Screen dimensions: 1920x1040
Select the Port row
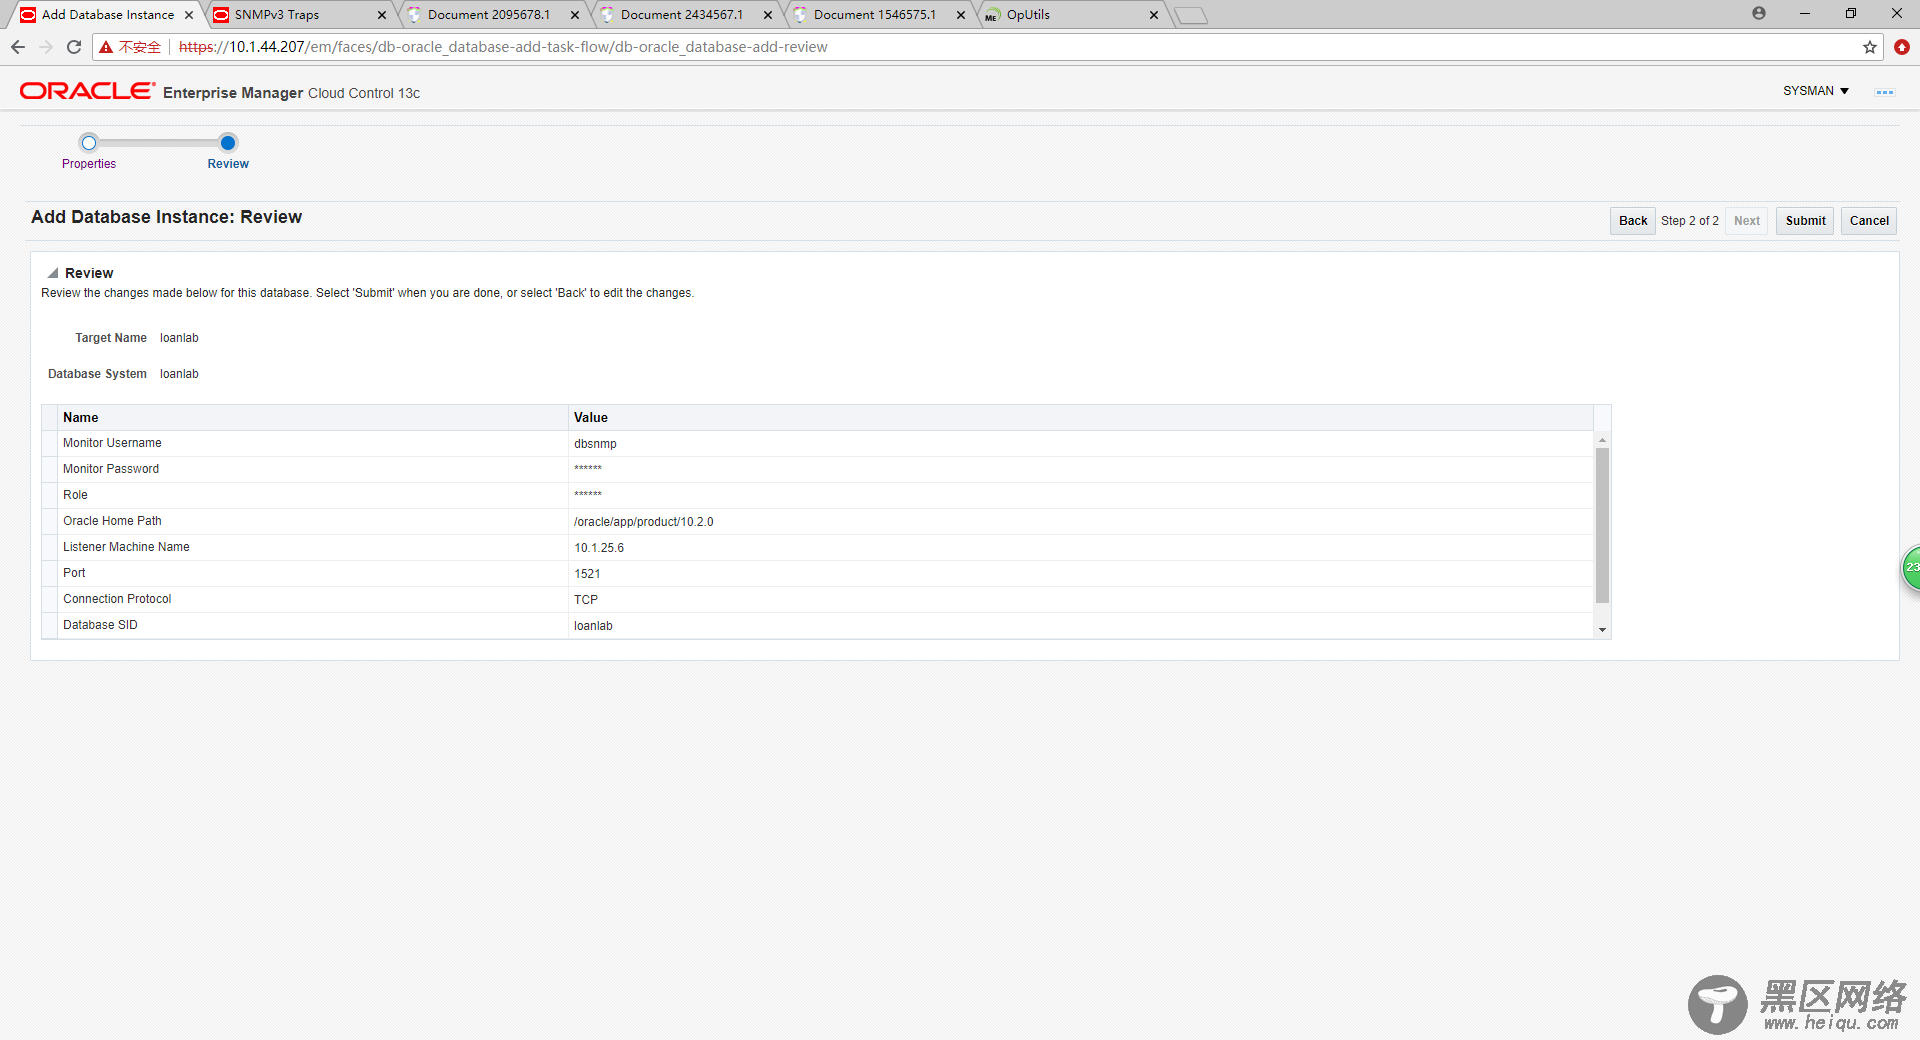tap(818, 574)
